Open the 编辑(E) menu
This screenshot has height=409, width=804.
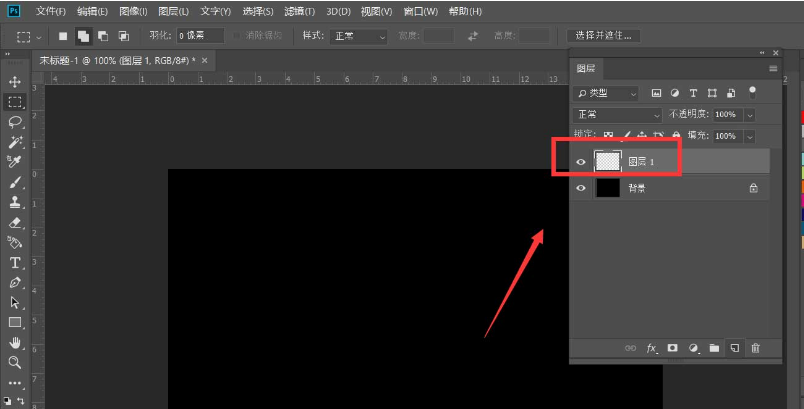(92, 11)
